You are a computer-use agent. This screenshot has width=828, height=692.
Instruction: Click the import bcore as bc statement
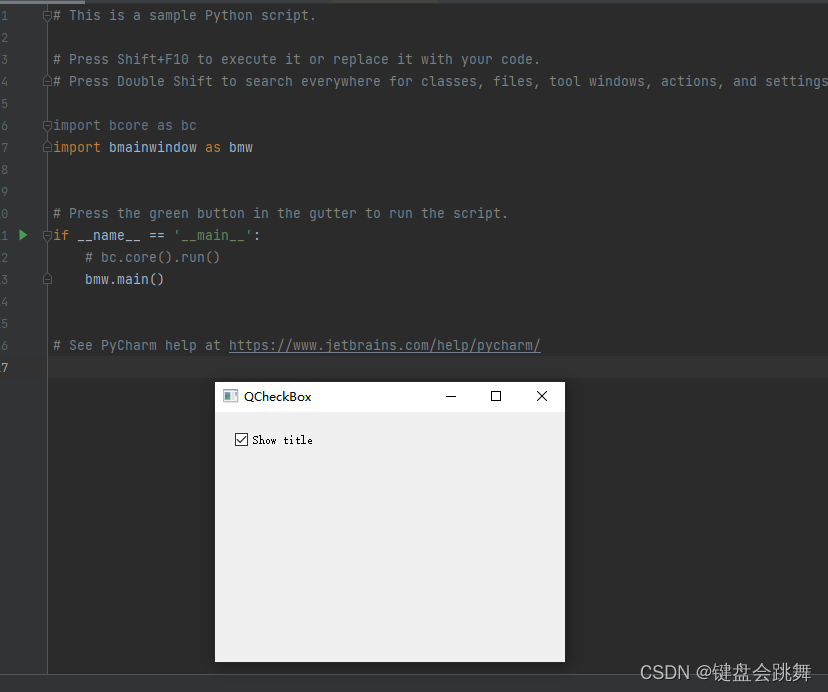[128, 125]
